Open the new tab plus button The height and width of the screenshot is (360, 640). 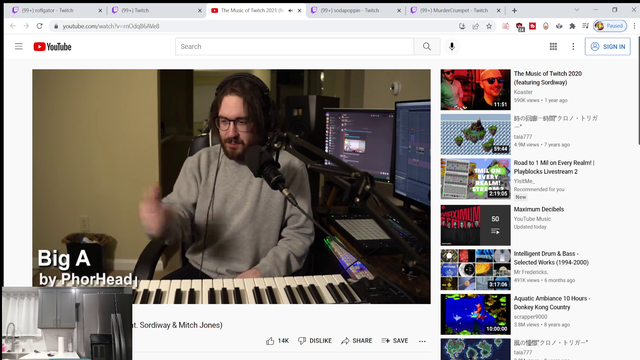point(514,11)
